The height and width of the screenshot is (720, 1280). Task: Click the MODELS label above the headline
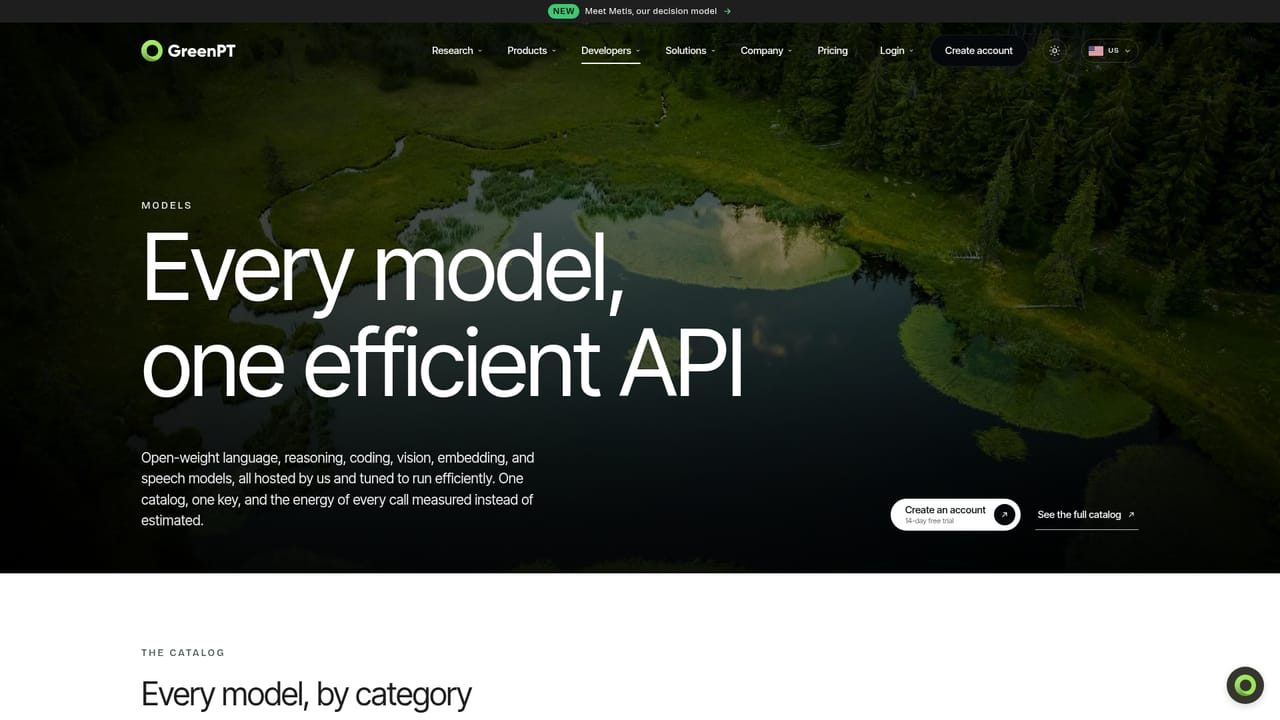[x=167, y=206]
